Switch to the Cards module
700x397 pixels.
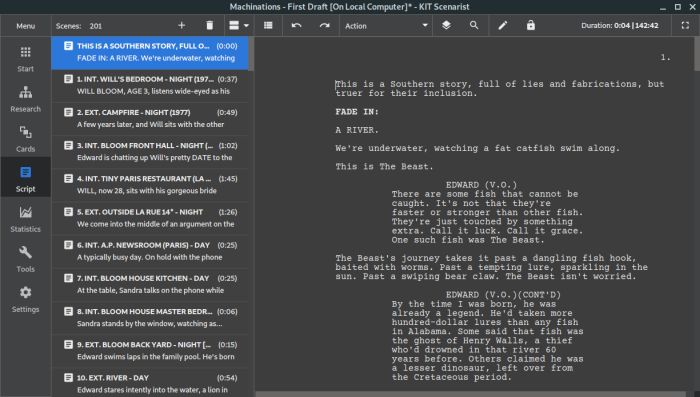coord(25,138)
